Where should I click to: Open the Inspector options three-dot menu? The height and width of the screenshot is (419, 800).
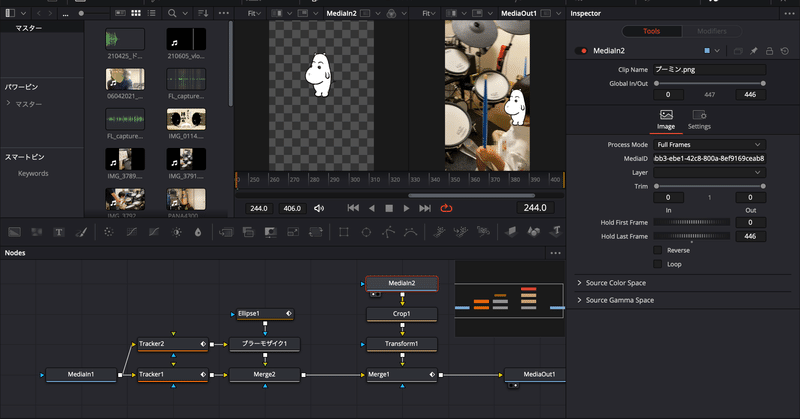click(x=789, y=13)
